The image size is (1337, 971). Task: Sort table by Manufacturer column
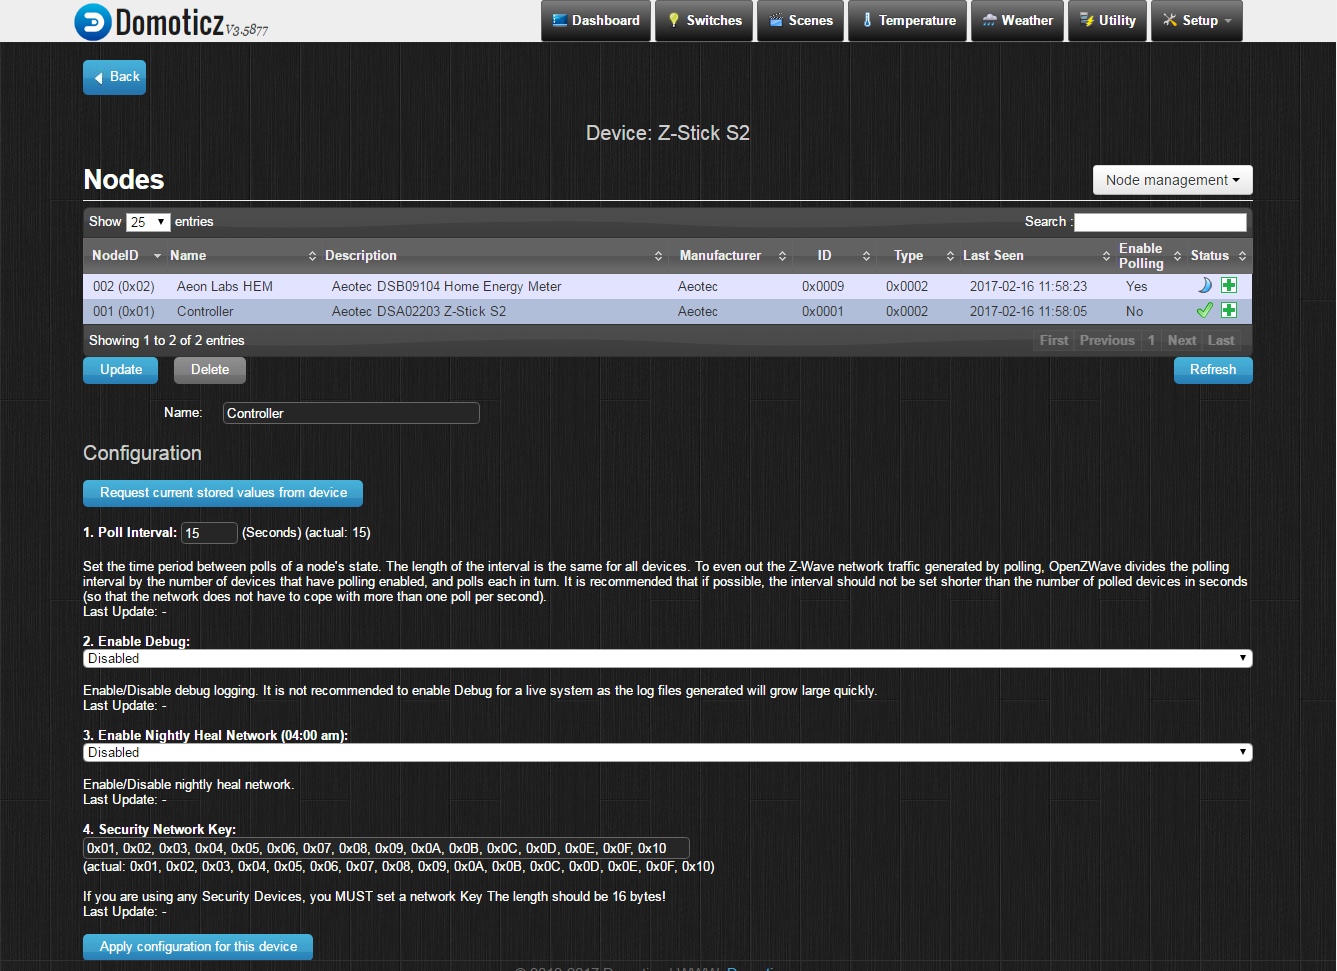[730, 256]
